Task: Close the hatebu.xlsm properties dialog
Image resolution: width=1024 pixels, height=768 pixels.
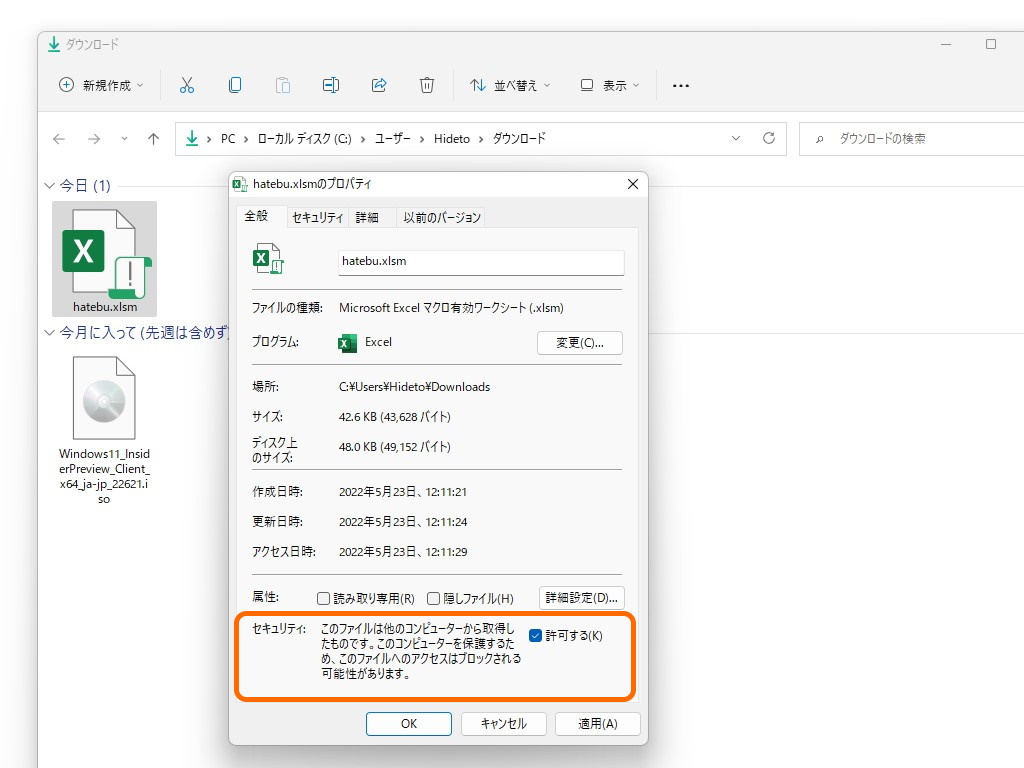Action: pos(632,184)
